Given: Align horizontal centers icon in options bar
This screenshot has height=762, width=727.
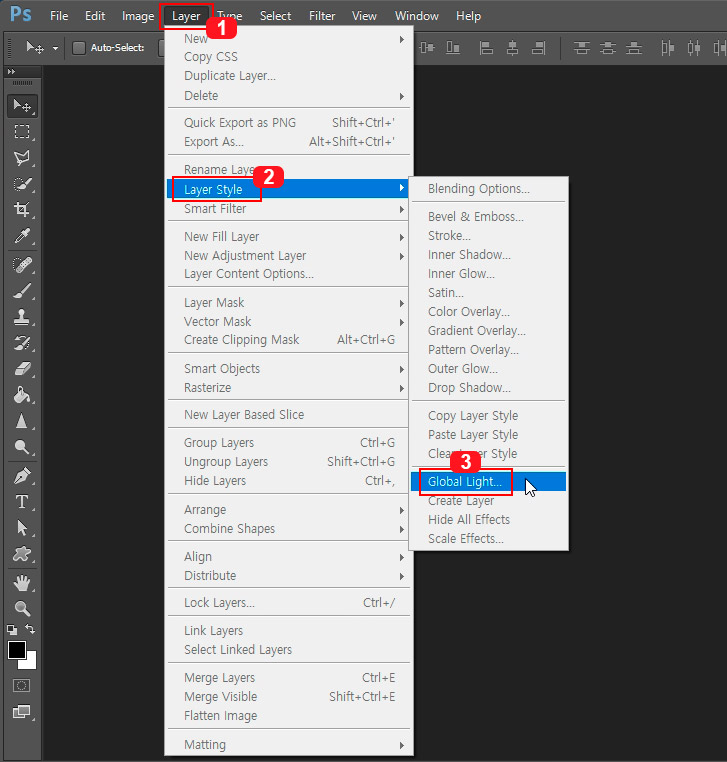Looking at the screenshot, I should (512, 48).
